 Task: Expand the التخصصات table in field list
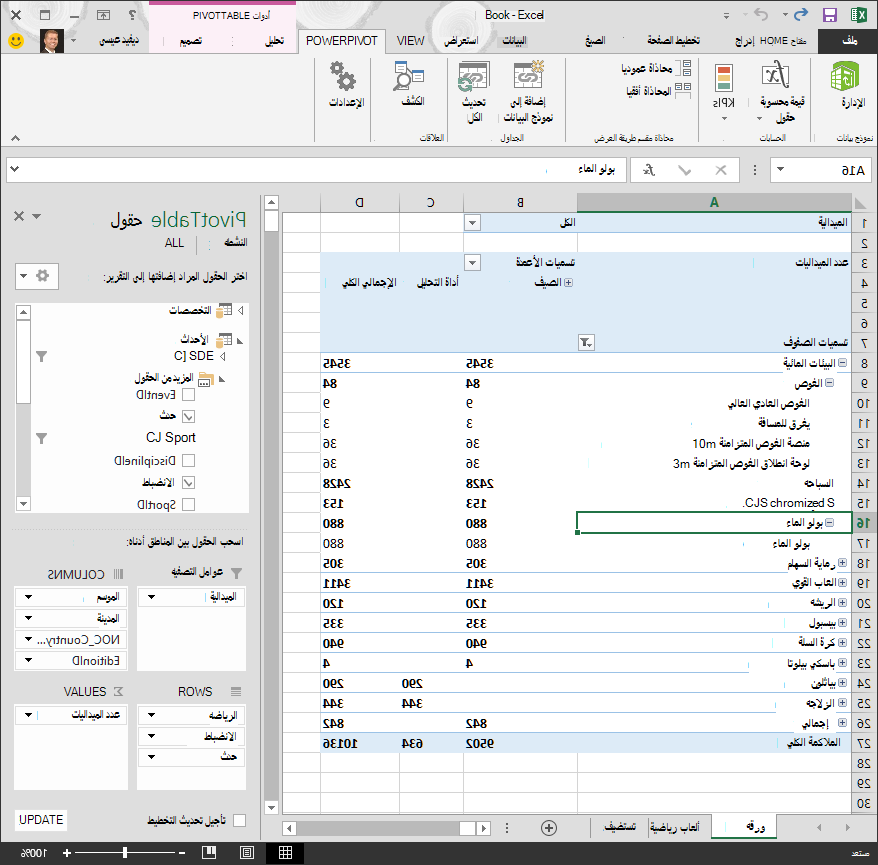[240, 310]
